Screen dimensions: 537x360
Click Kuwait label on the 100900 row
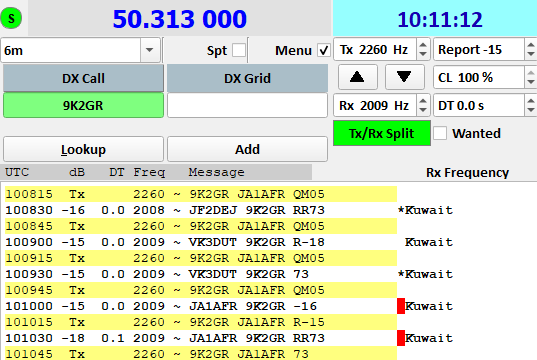429,242
